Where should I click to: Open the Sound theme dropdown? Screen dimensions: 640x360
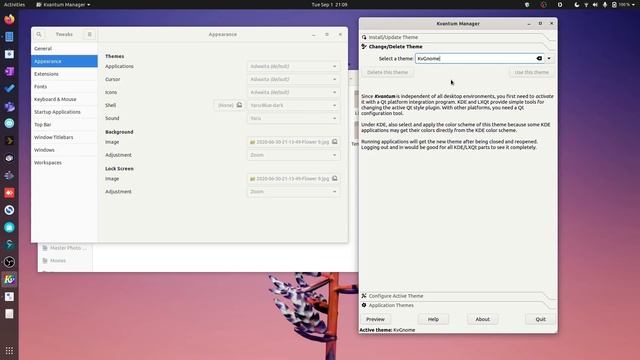pos(293,118)
